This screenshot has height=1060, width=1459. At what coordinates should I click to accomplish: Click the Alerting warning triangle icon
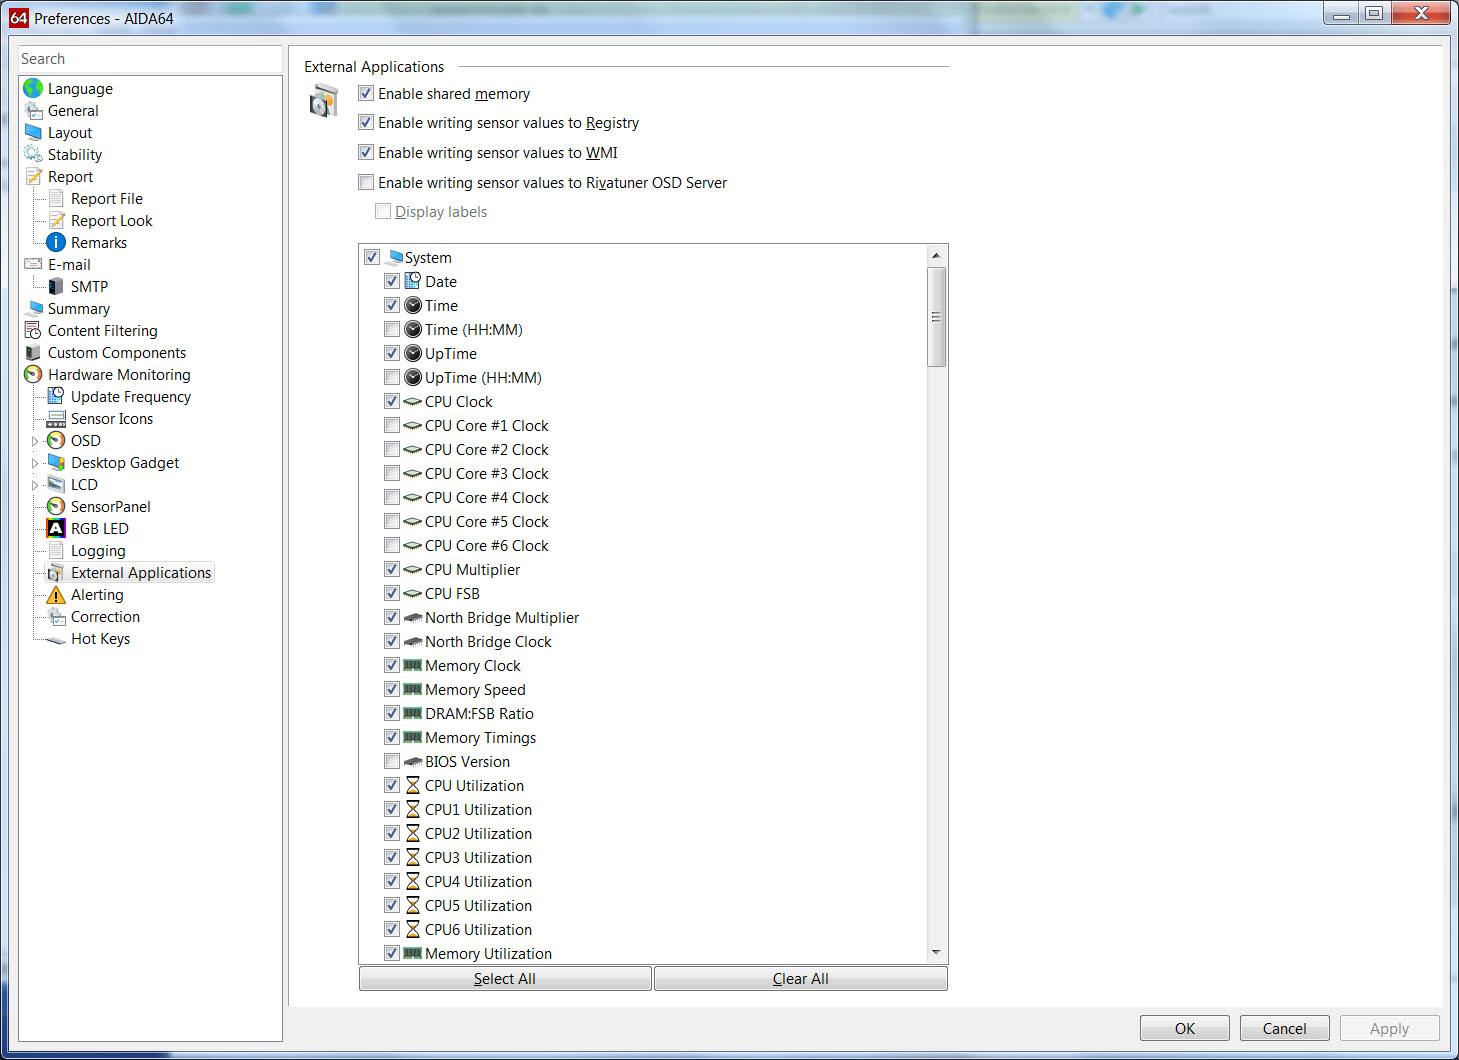tap(56, 595)
